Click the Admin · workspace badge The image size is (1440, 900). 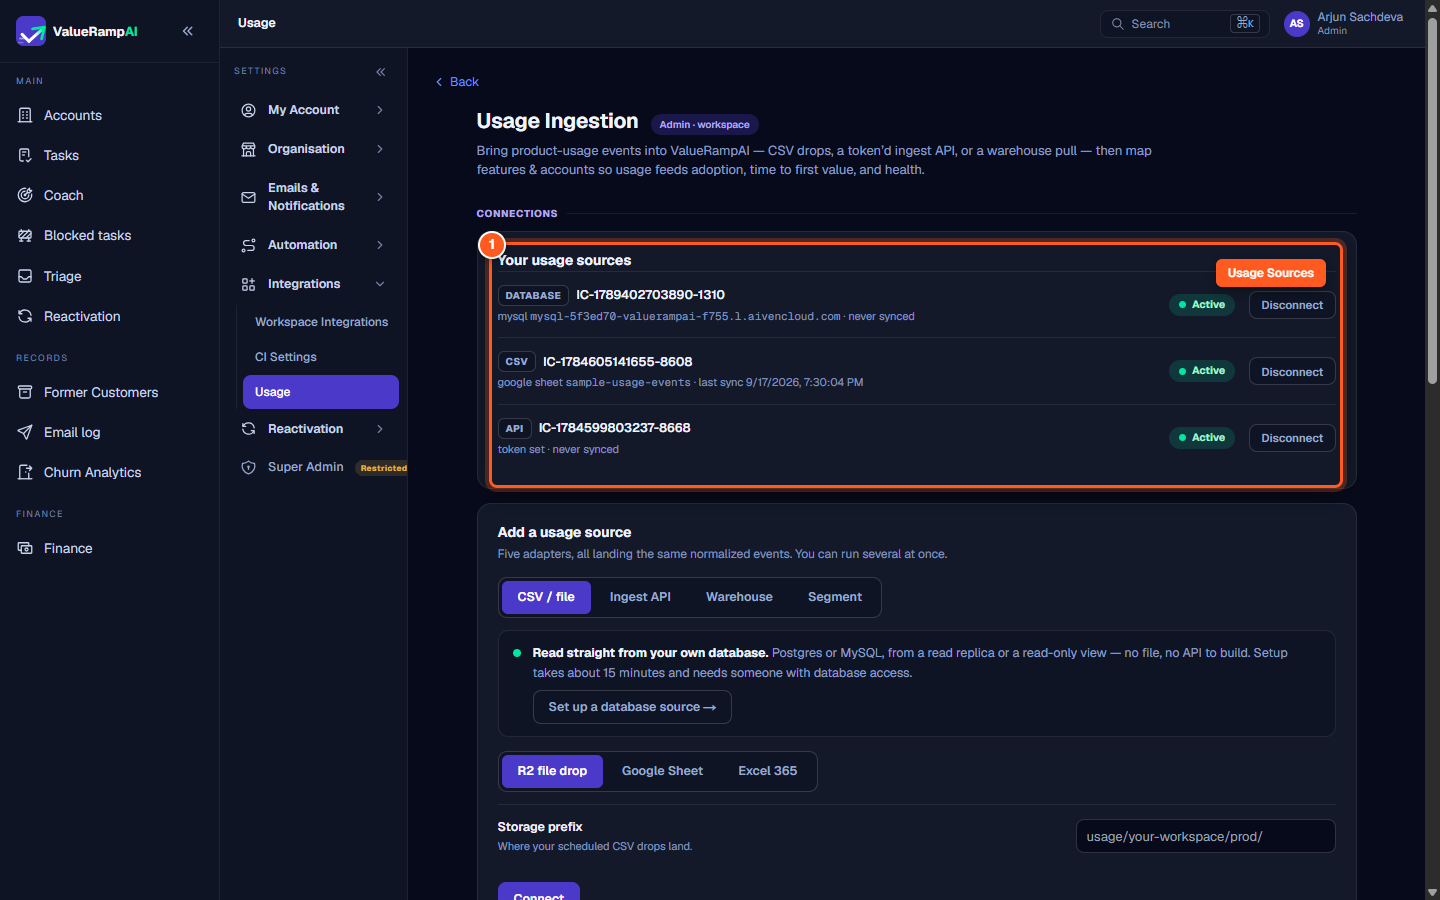click(705, 125)
